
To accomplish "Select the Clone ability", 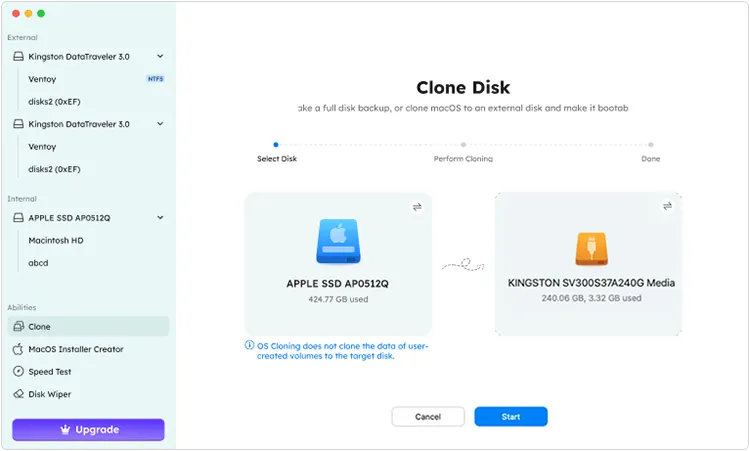I will (x=88, y=326).
